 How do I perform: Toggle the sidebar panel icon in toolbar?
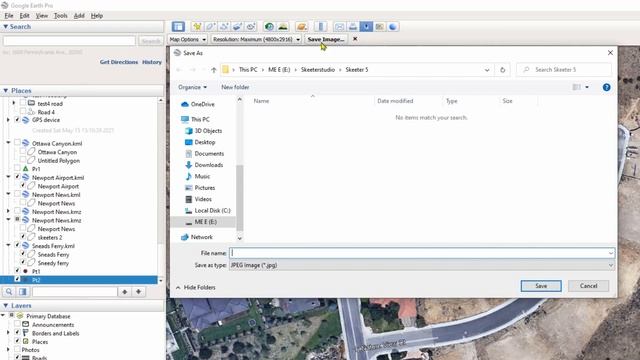coord(178,27)
